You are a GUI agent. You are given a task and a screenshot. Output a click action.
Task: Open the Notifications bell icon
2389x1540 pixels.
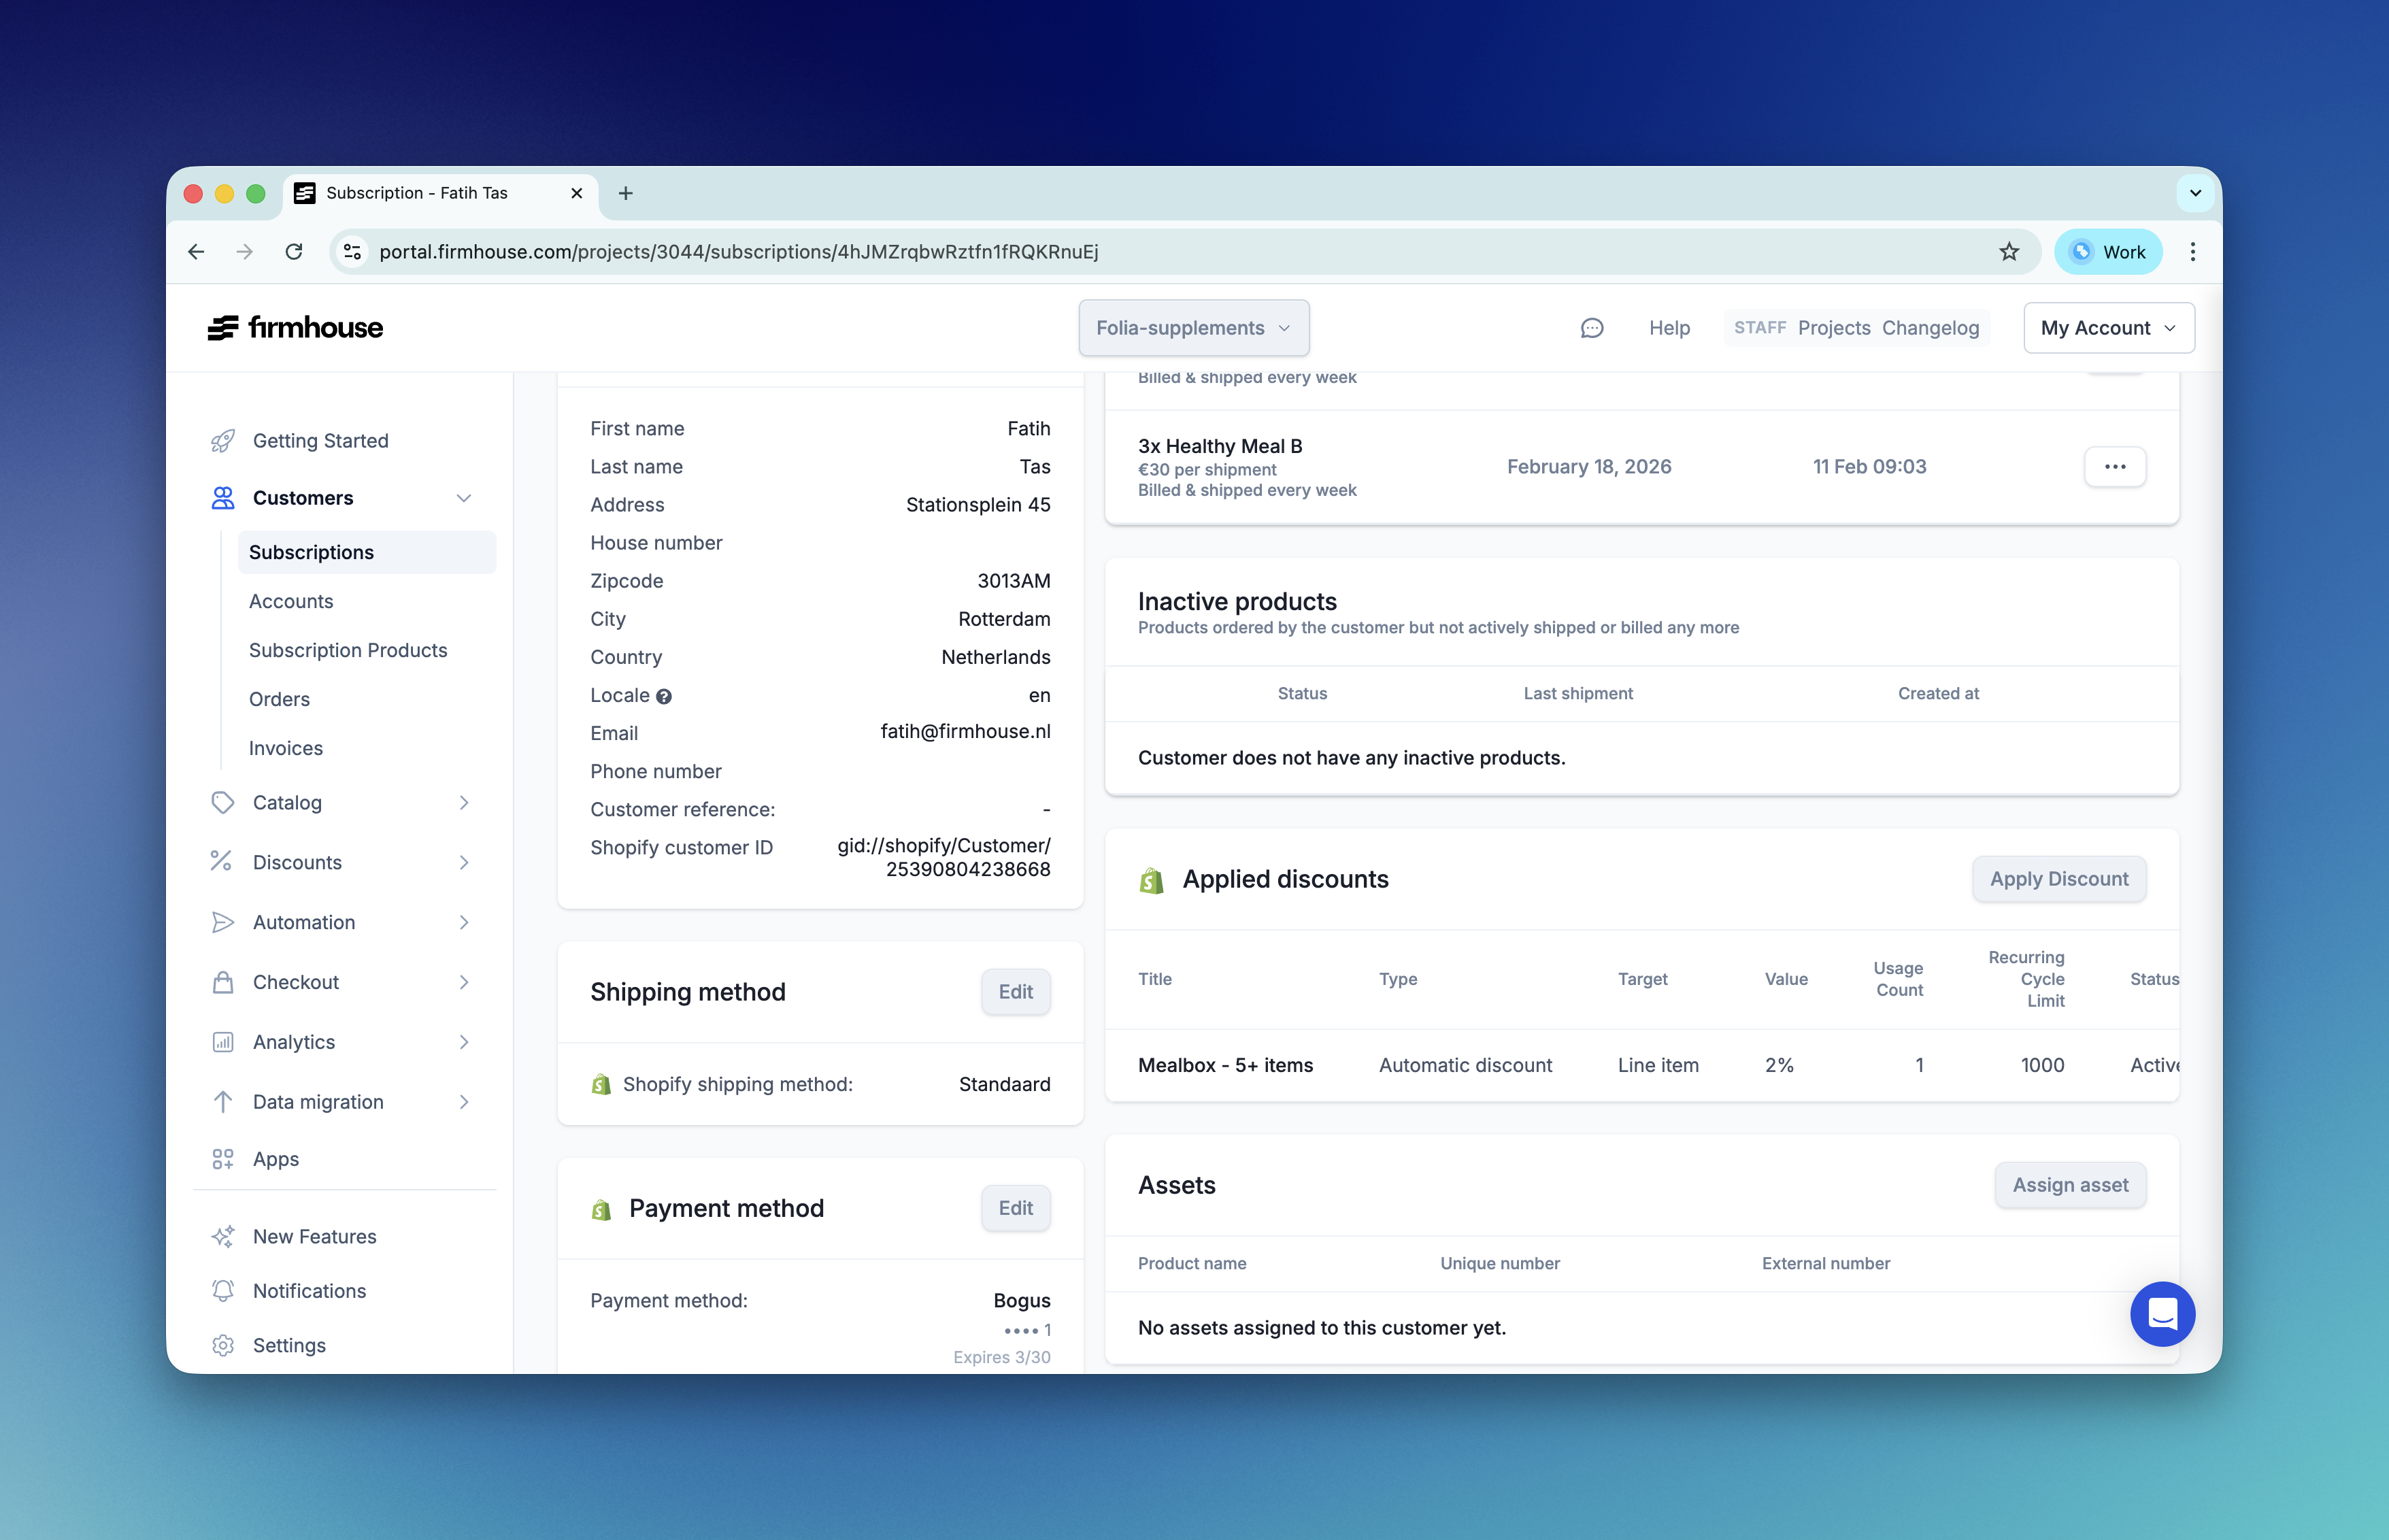tap(223, 1291)
